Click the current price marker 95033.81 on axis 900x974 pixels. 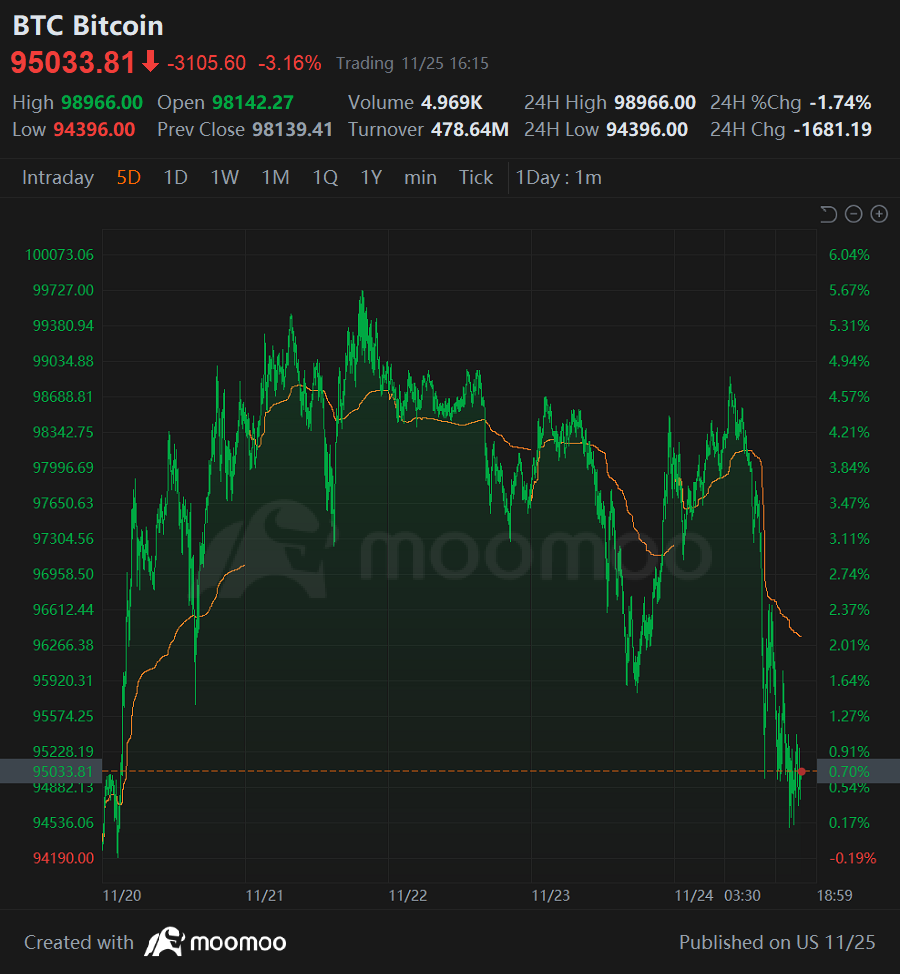coord(55,771)
